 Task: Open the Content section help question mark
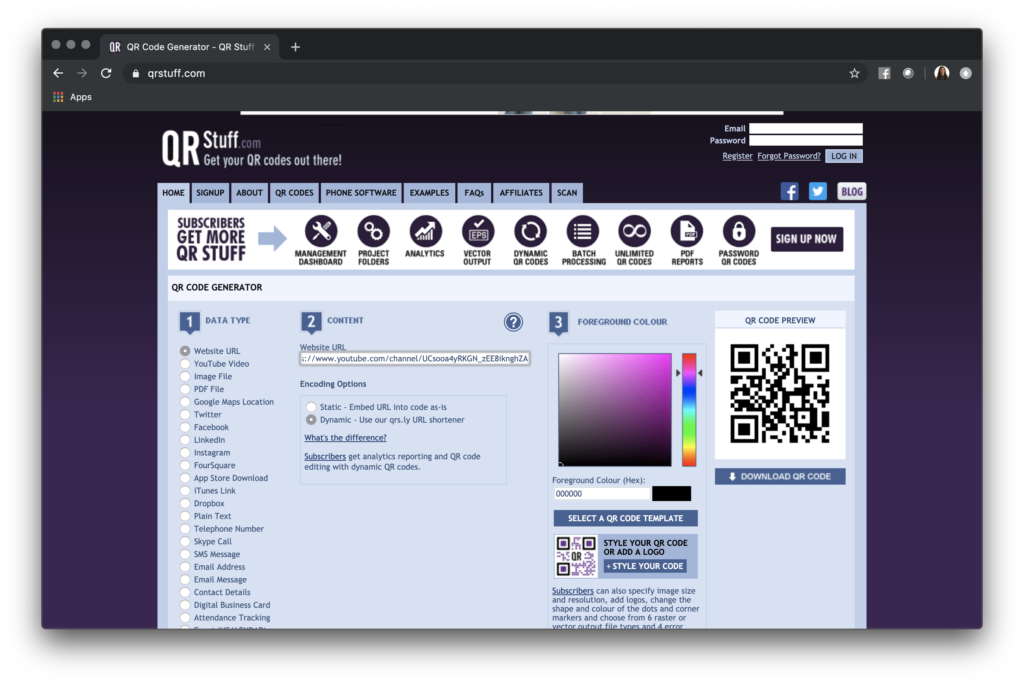coord(513,322)
